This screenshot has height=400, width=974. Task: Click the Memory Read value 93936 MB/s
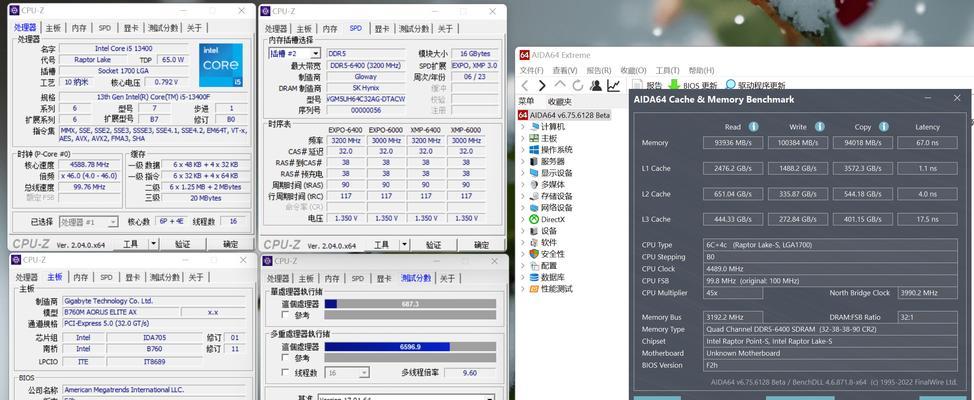[x=733, y=143]
